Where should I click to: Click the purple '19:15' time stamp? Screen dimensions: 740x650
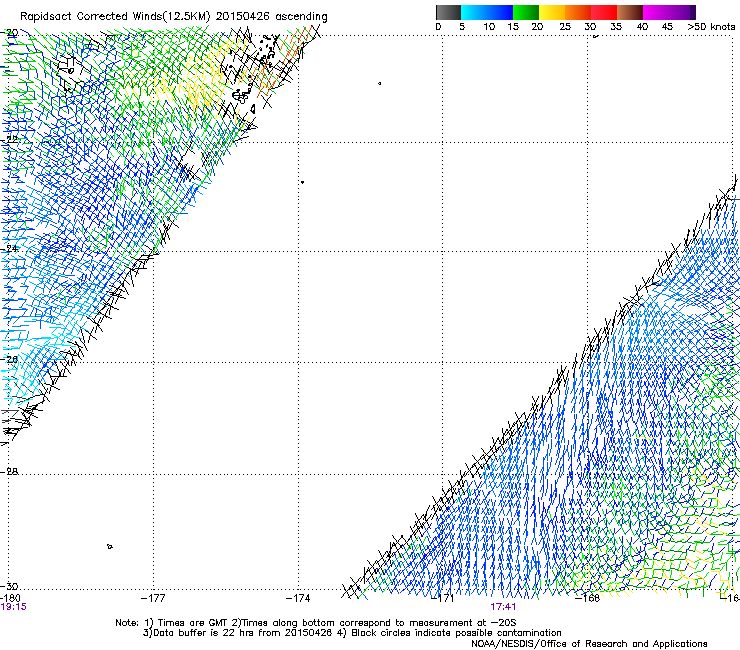click(x=14, y=607)
